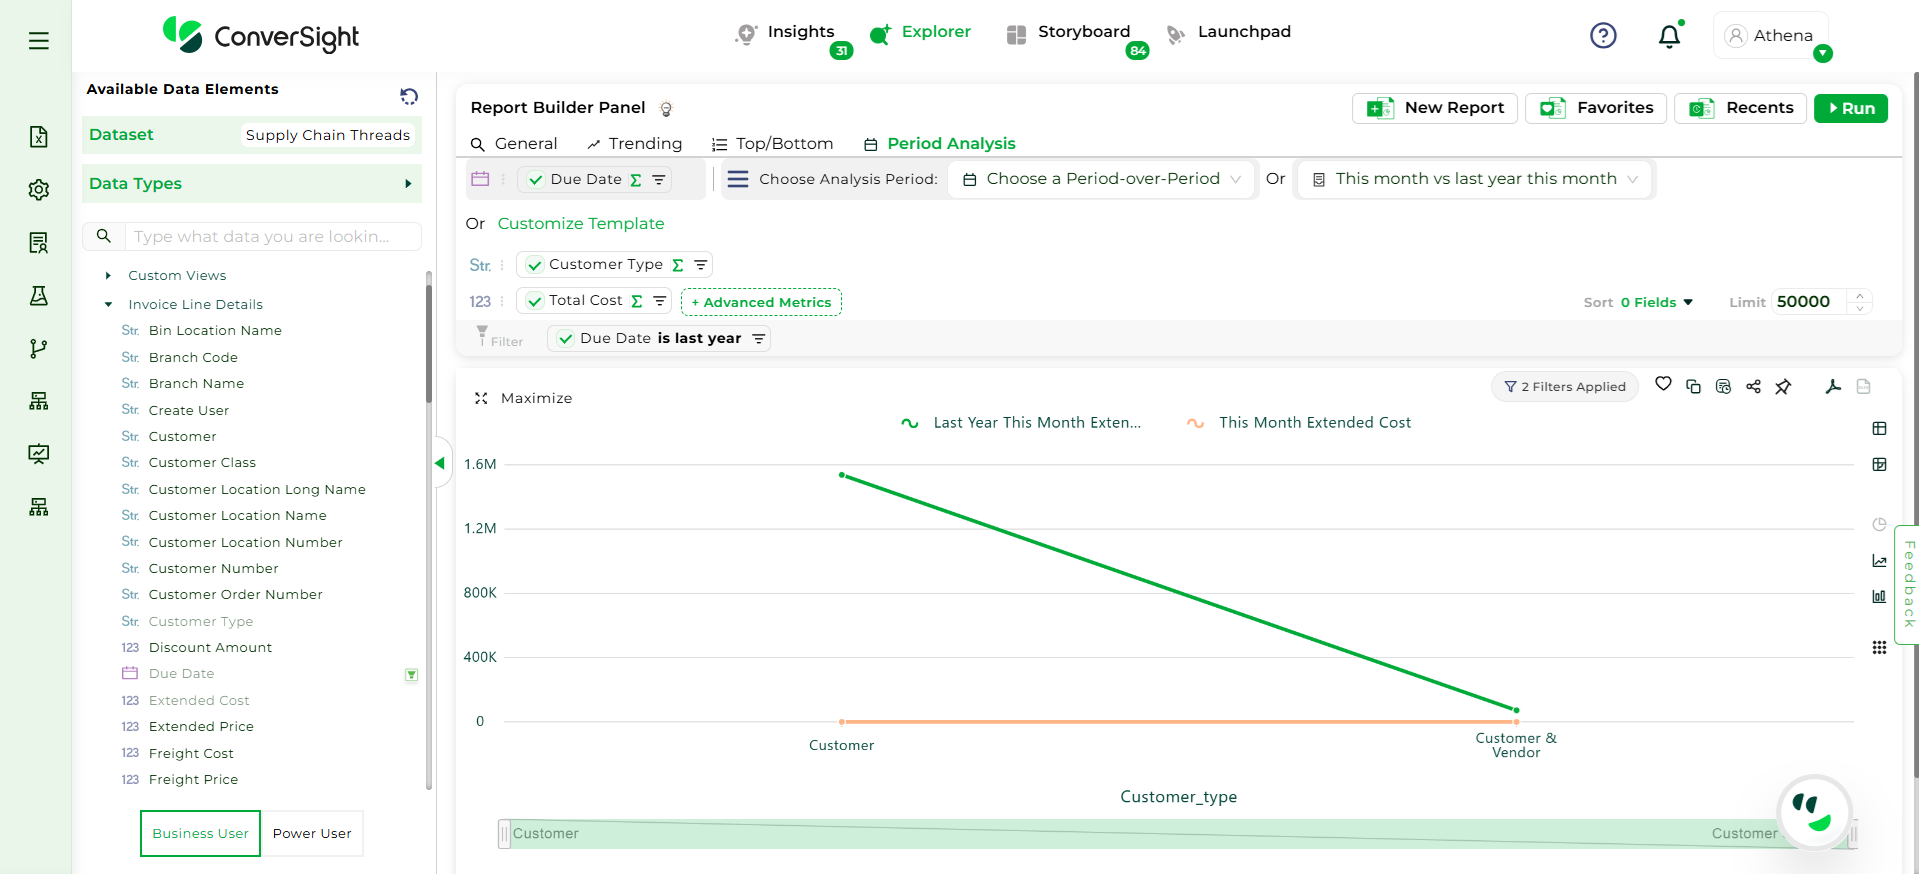Viewport: 1919px width, 874px height.
Task: Uncheck the Total Cost field checkbox
Action: point(535,301)
